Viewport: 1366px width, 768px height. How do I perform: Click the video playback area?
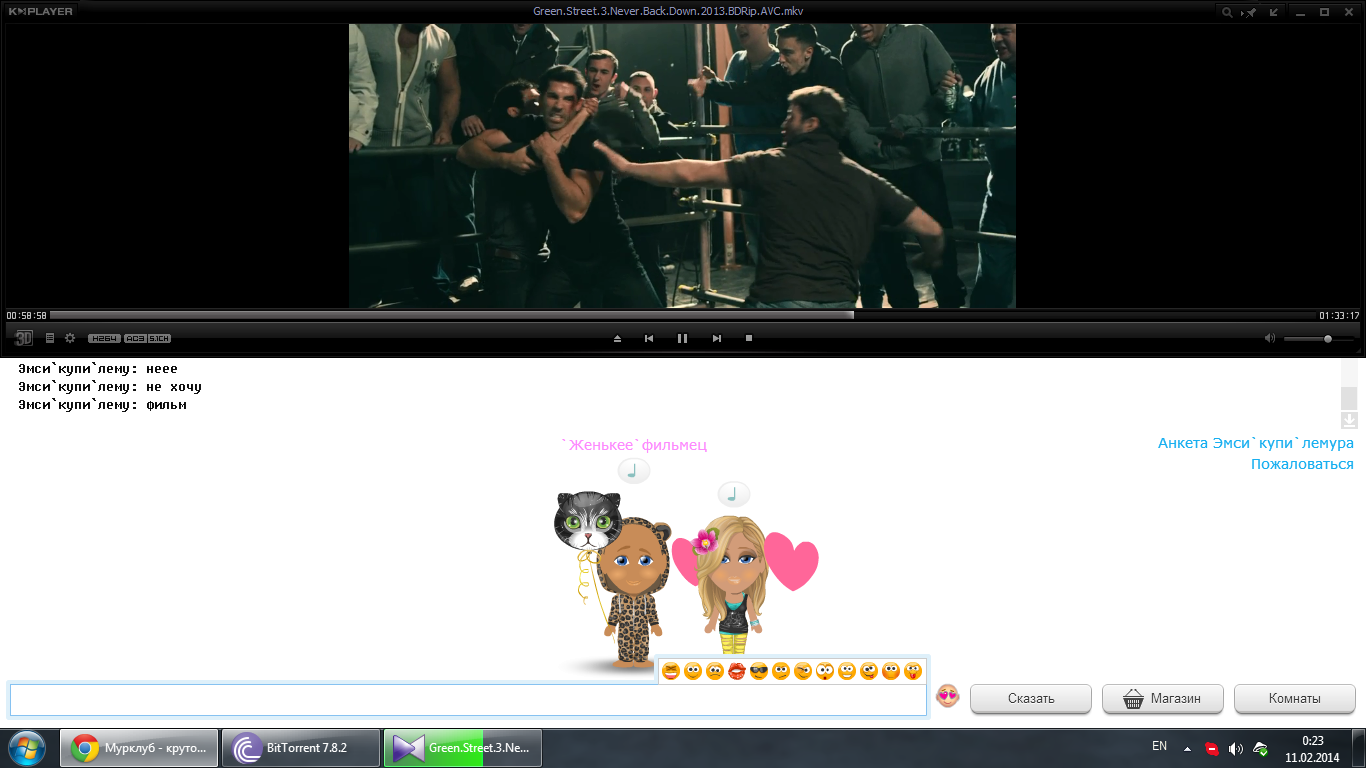pos(682,165)
